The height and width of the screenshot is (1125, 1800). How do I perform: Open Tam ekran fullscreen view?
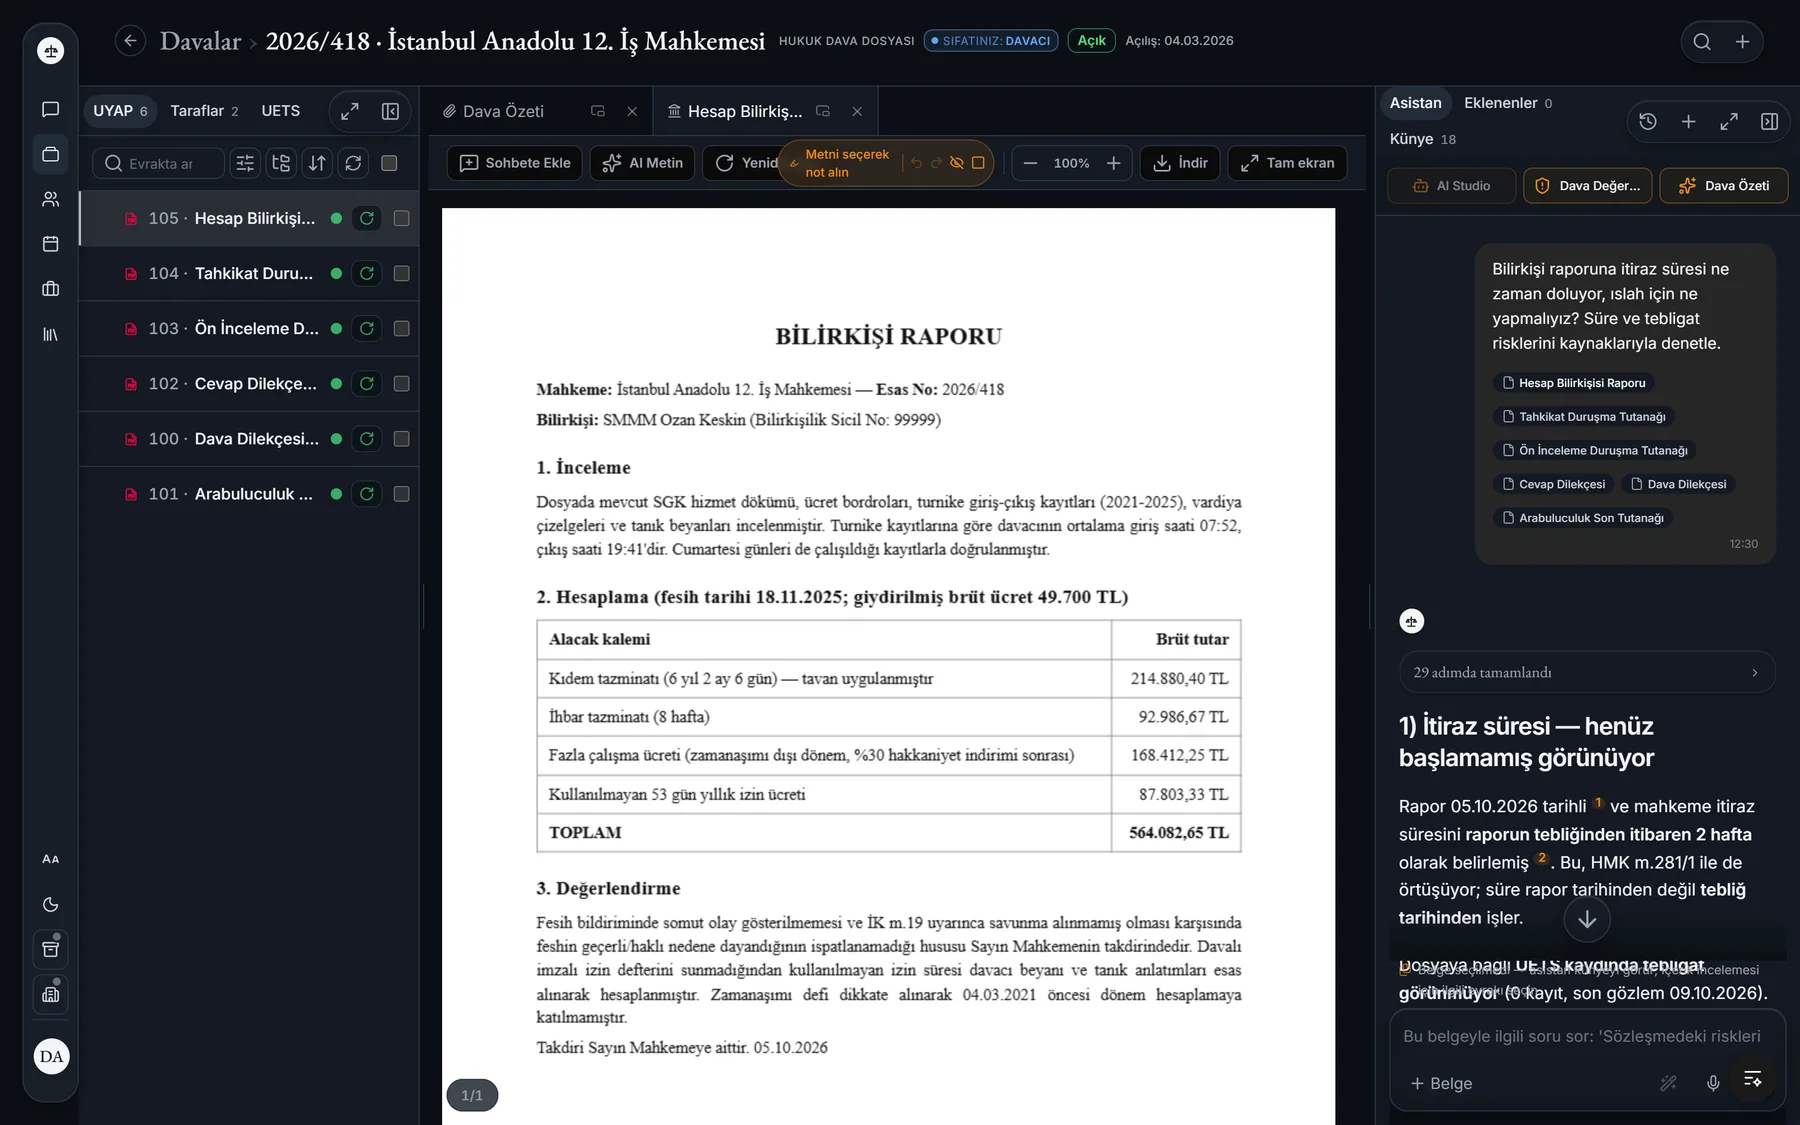1287,163
